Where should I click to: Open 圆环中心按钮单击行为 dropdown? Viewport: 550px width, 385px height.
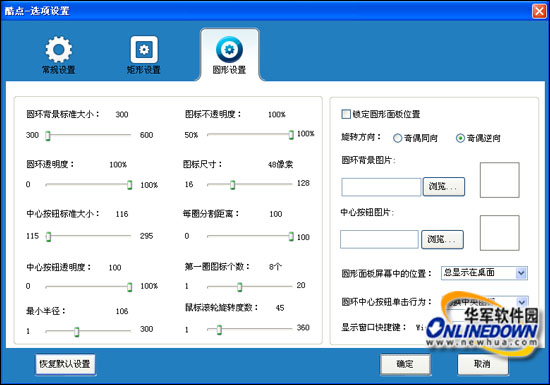click(x=522, y=302)
